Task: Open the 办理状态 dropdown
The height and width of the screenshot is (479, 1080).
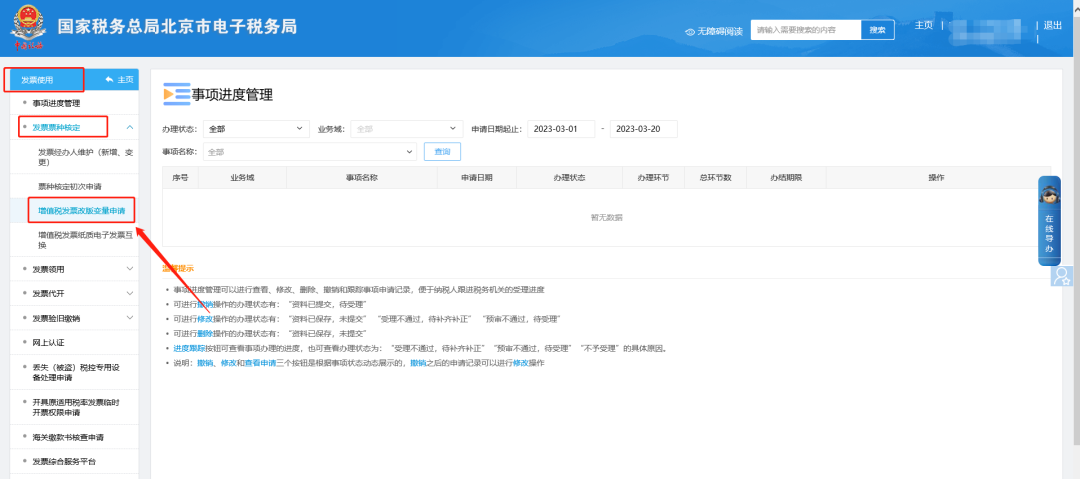Action: (256, 129)
